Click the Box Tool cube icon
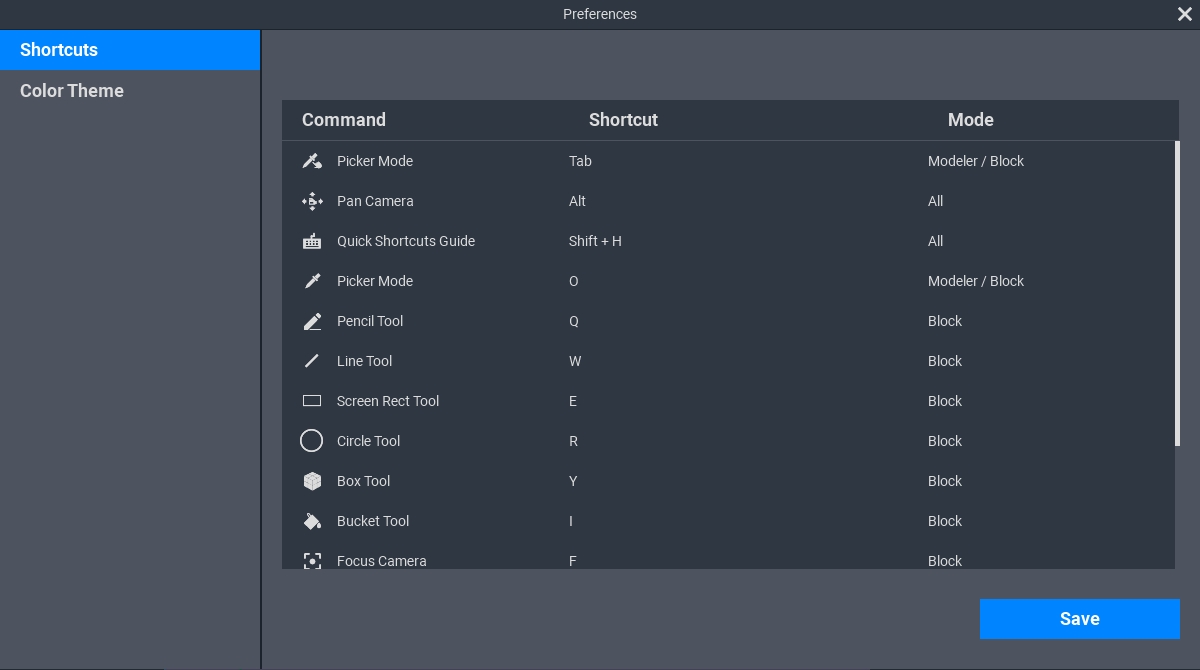The height and width of the screenshot is (670, 1200). point(312,481)
